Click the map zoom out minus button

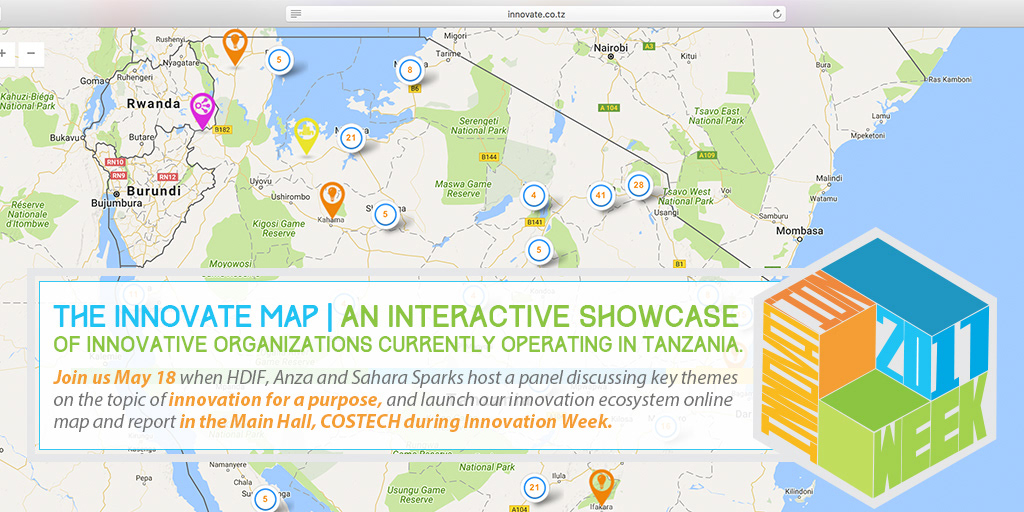click(31, 54)
